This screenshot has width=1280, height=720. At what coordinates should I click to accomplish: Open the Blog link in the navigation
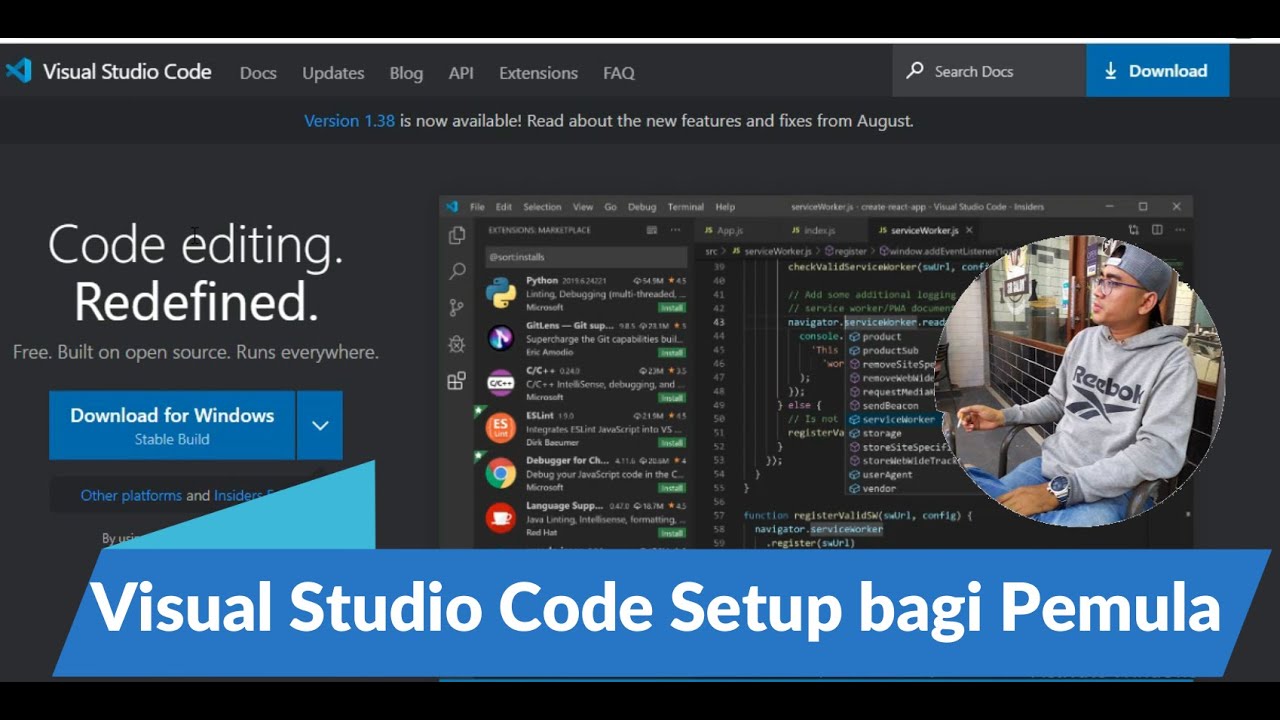pyautogui.click(x=406, y=73)
